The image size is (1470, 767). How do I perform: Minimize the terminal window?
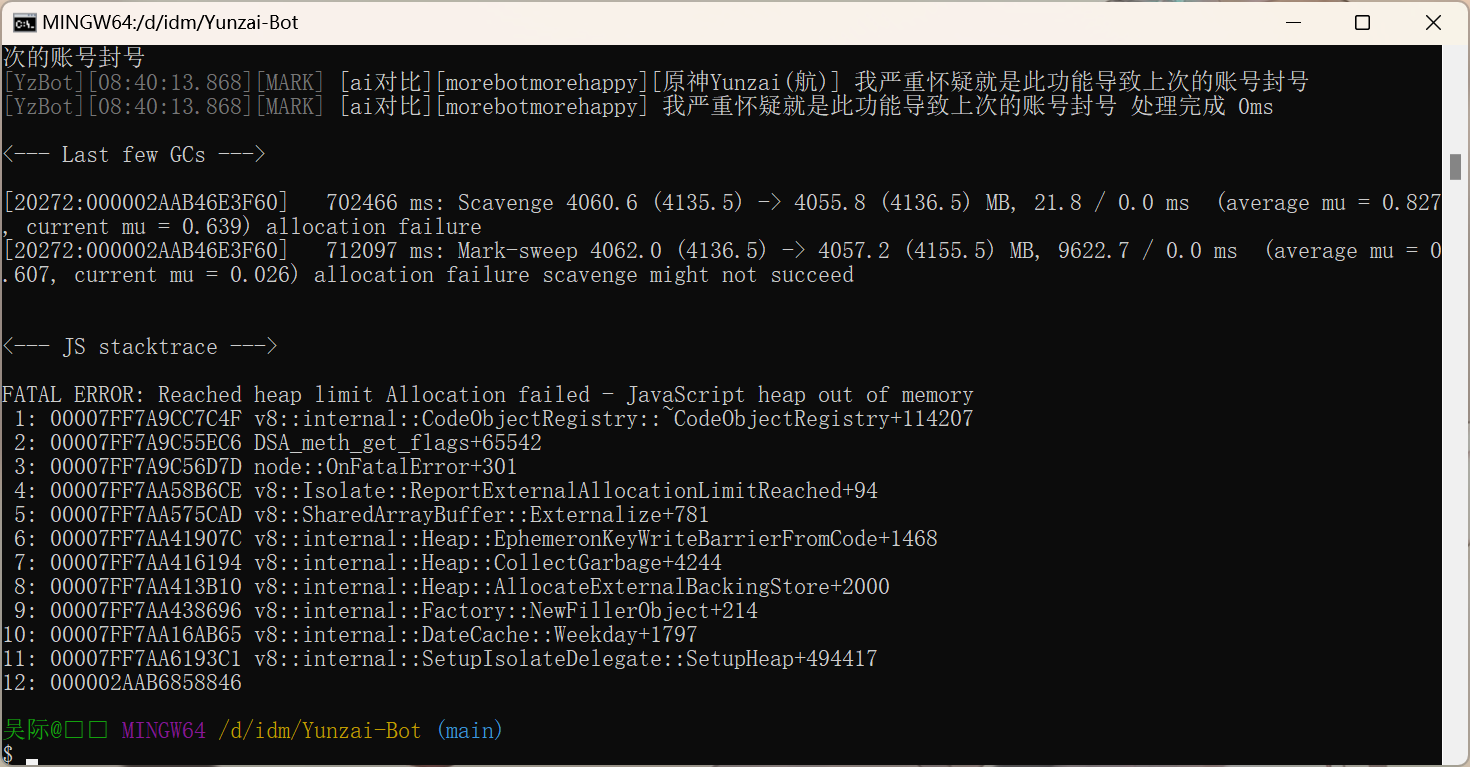(1292, 22)
